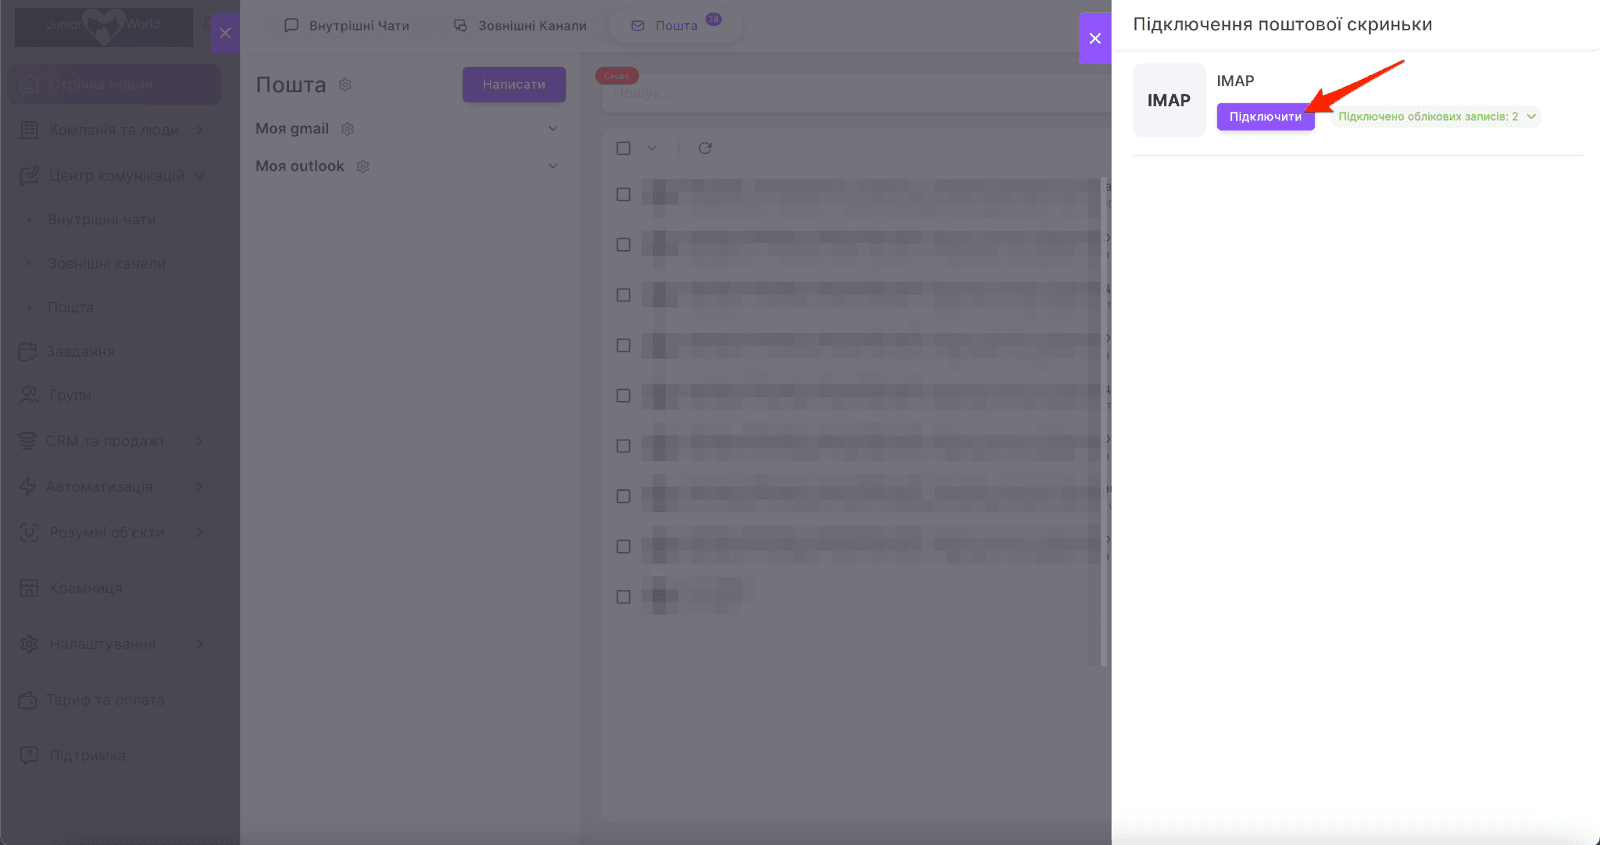Click the Завдання clipboard icon
1600x845 pixels.
pyautogui.click(x=28, y=352)
